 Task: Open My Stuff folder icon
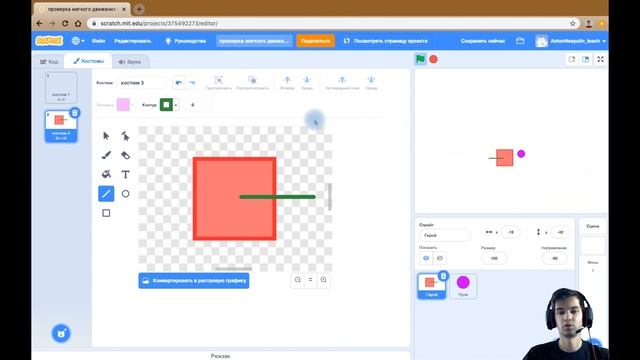(x=520, y=41)
